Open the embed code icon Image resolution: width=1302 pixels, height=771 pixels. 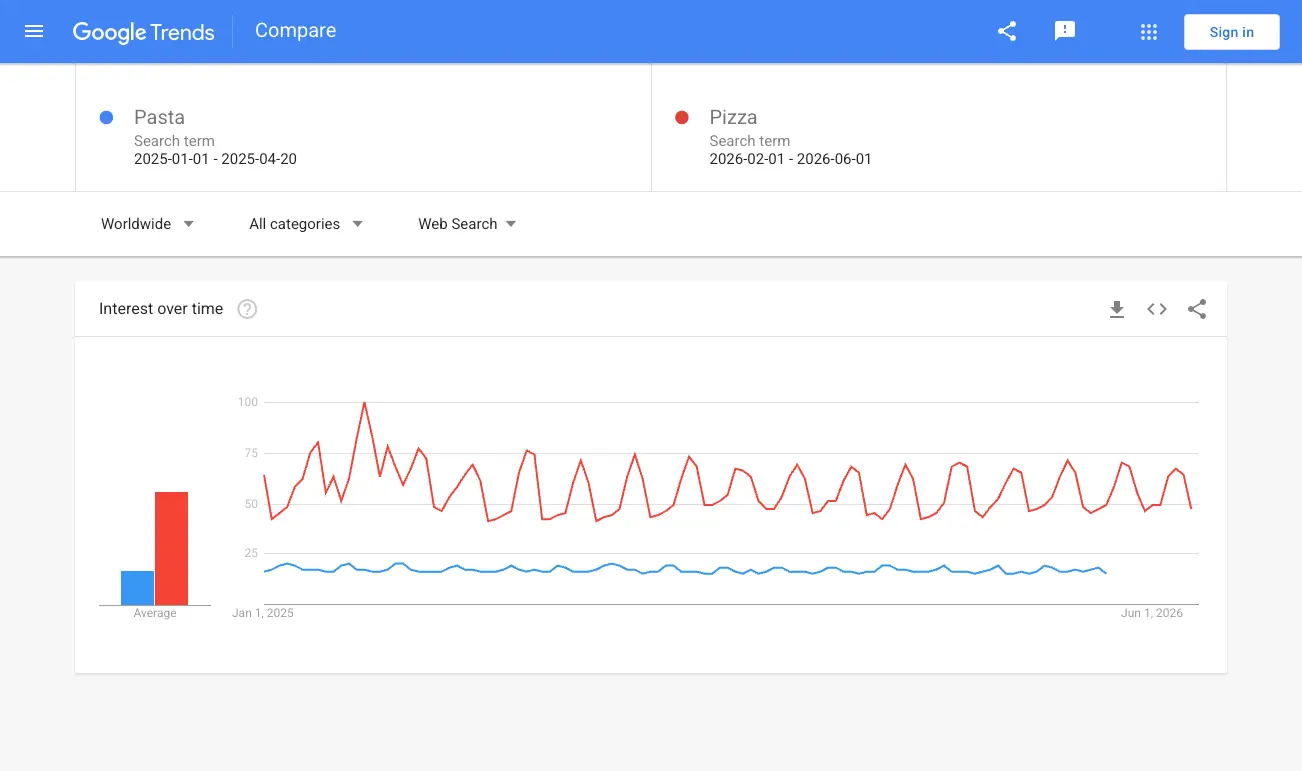[x=1157, y=309]
